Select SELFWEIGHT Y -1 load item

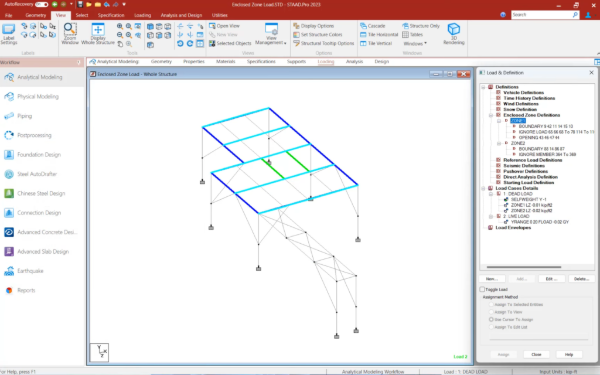tap(528, 199)
